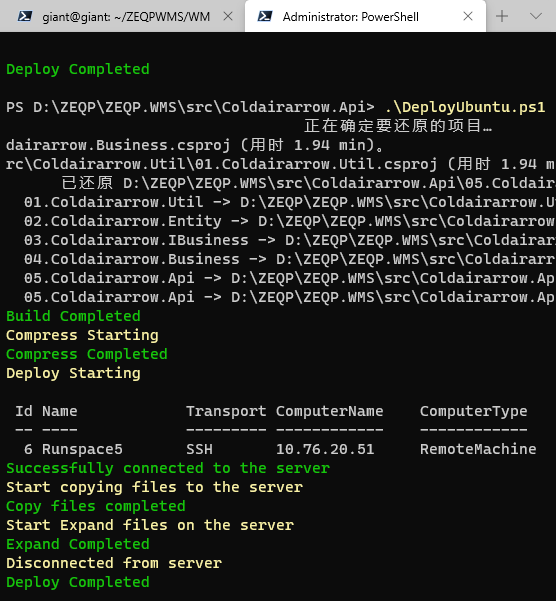Click the 'Expand Completed' line
This screenshot has height=601, width=556.
tap(78, 544)
